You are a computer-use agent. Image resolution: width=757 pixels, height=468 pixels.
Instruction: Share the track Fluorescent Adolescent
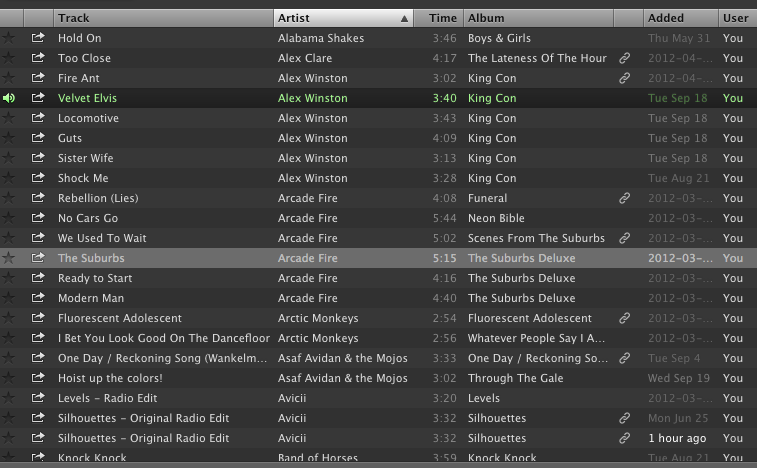(x=38, y=317)
